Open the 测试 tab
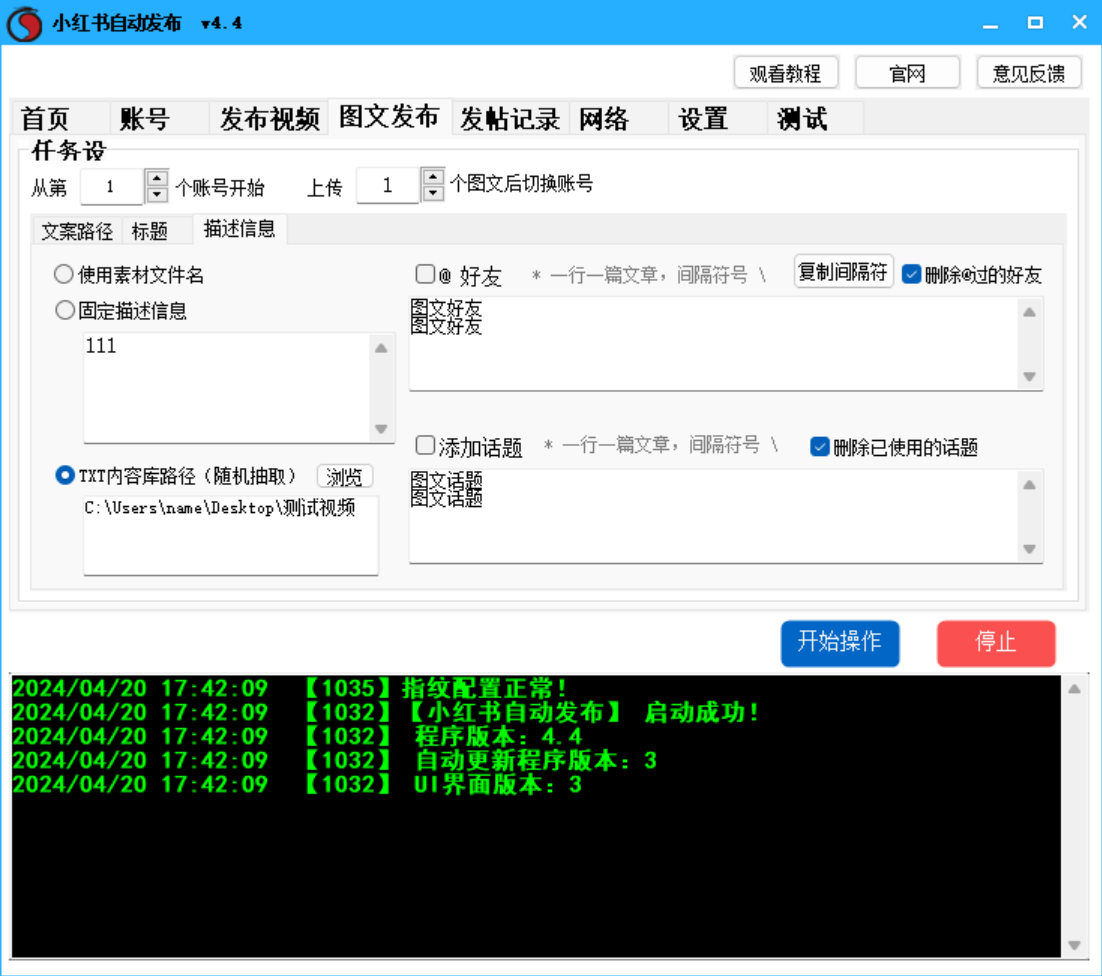1102x976 pixels. click(x=816, y=118)
